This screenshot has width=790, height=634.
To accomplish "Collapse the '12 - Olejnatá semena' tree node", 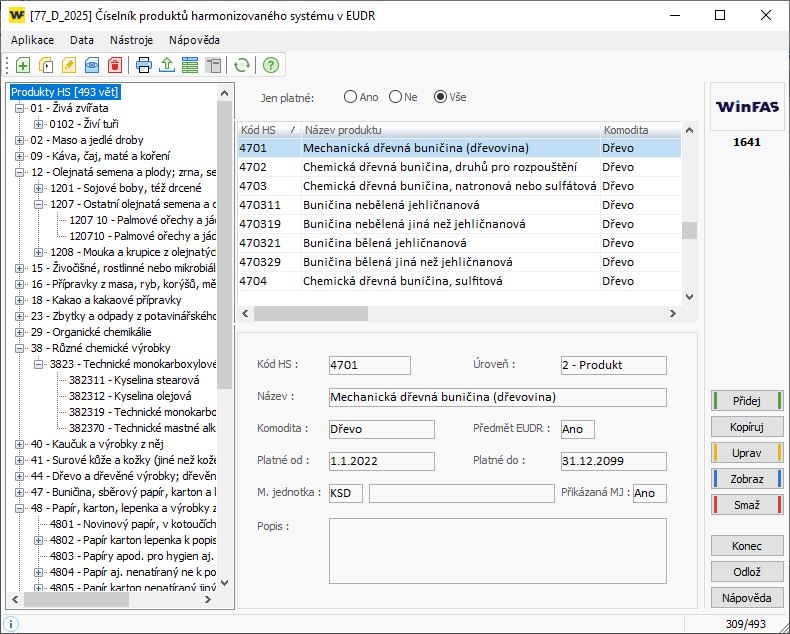I will tap(21, 172).
